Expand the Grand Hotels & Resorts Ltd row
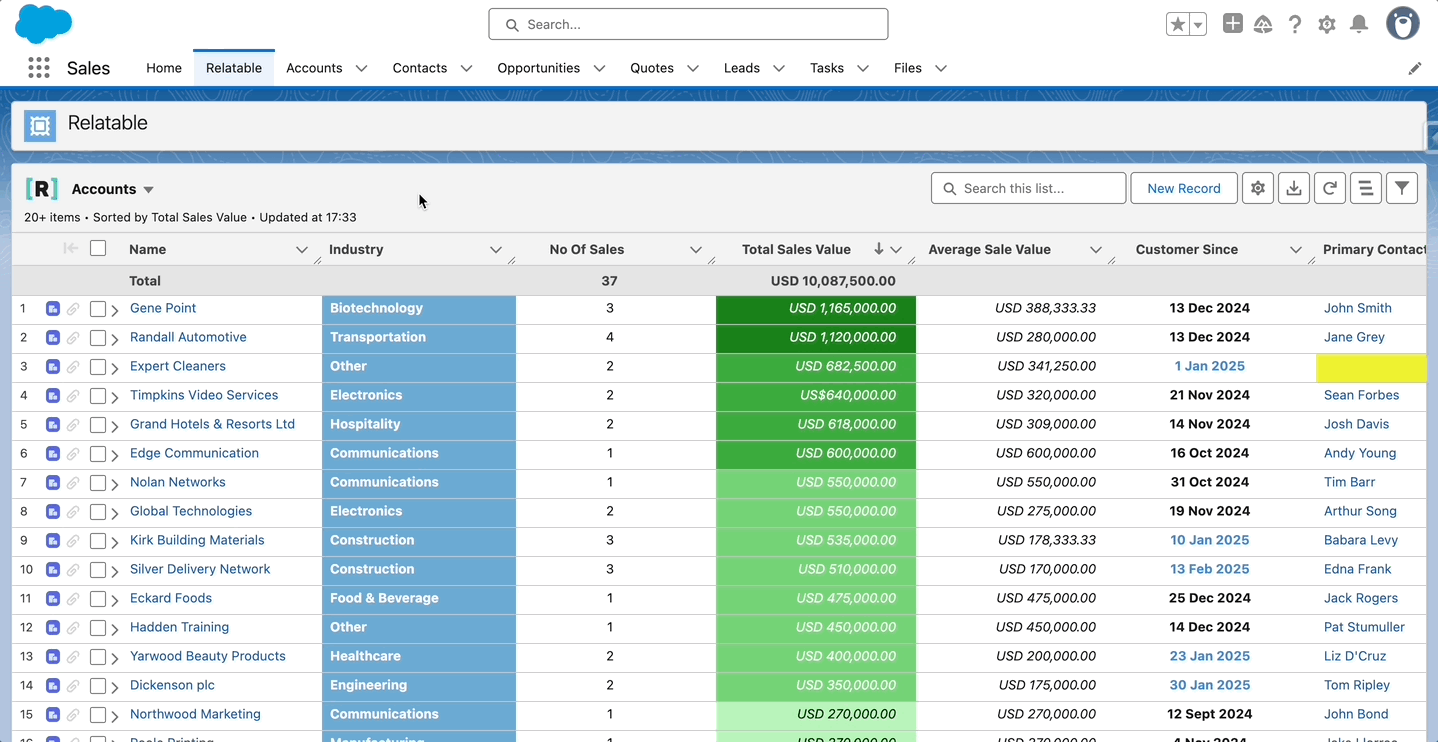The height and width of the screenshot is (742, 1438). tap(115, 426)
